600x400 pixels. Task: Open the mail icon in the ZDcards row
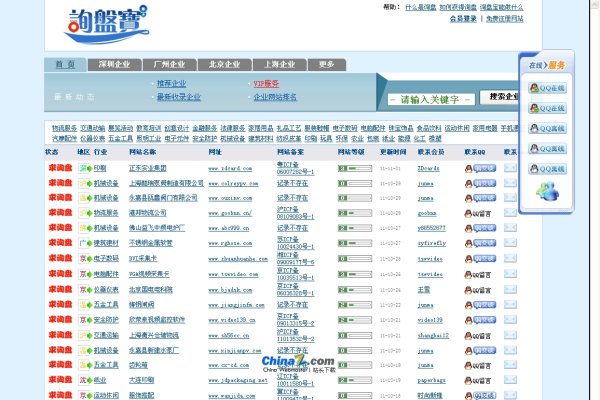coord(510,168)
